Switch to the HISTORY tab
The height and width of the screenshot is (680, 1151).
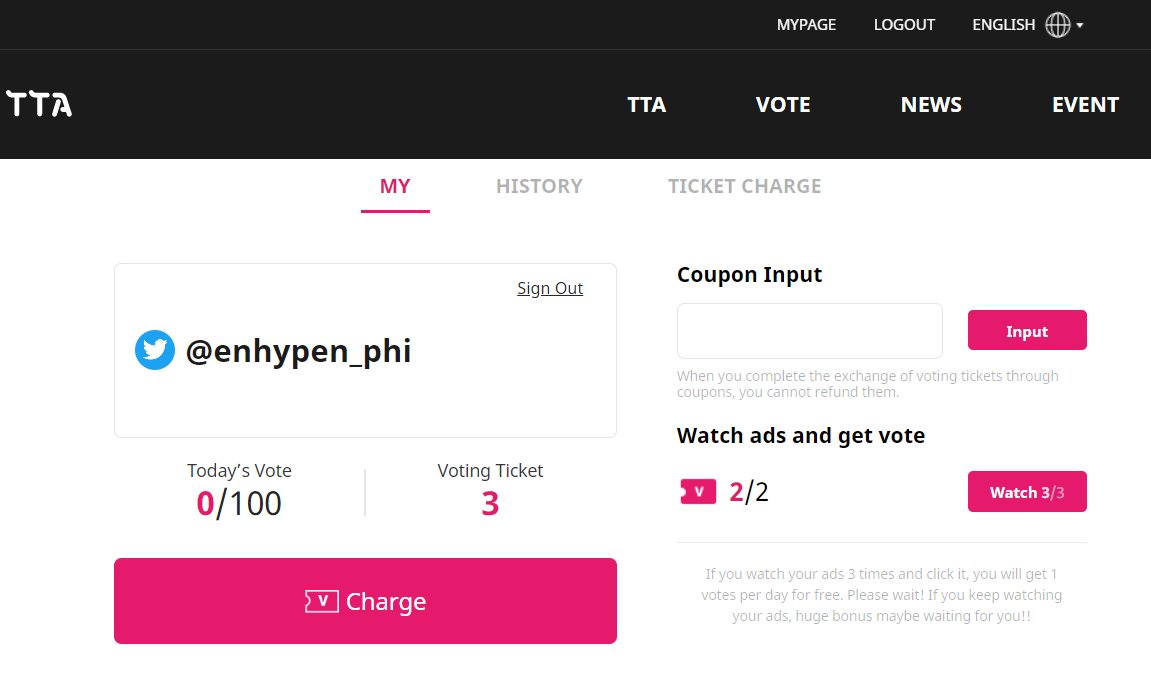(x=540, y=187)
